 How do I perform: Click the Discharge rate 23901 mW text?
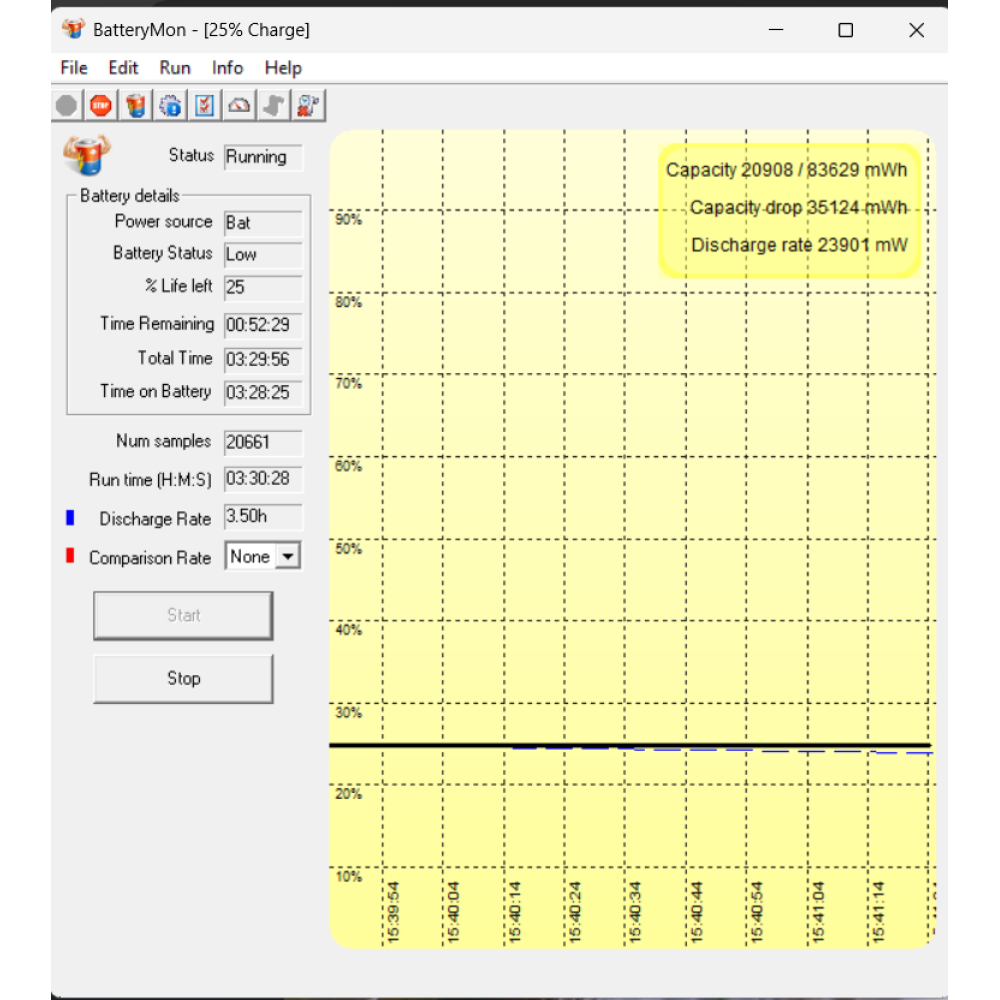pyautogui.click(x=799, y=246)
